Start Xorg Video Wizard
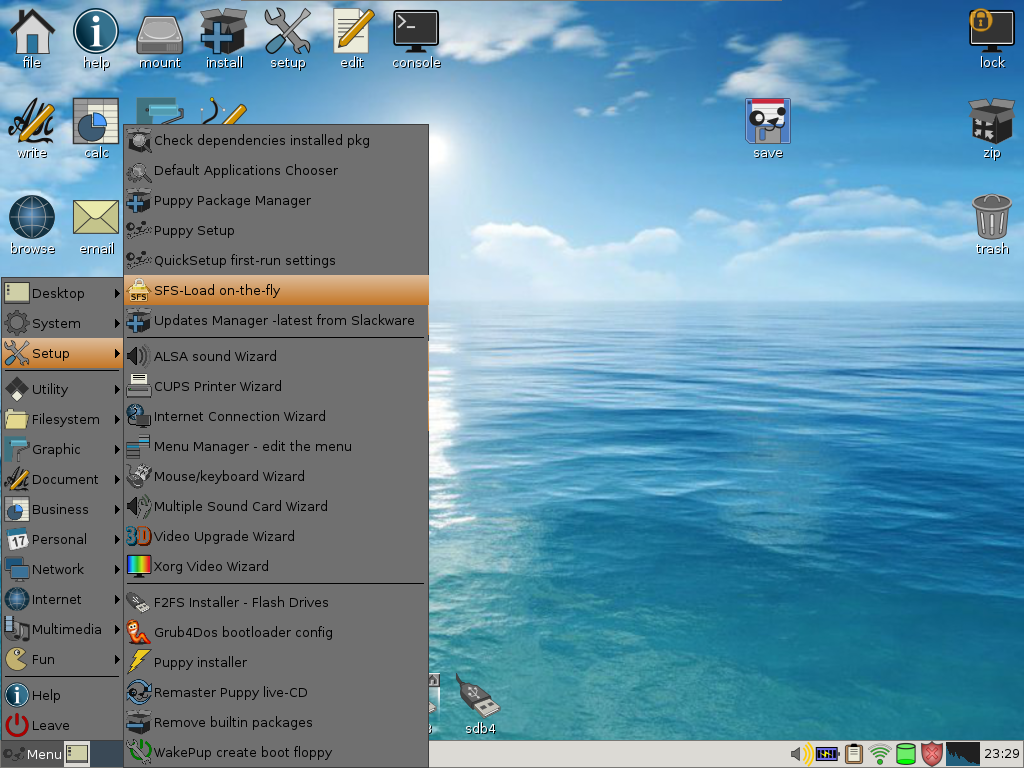 point(276,567)
